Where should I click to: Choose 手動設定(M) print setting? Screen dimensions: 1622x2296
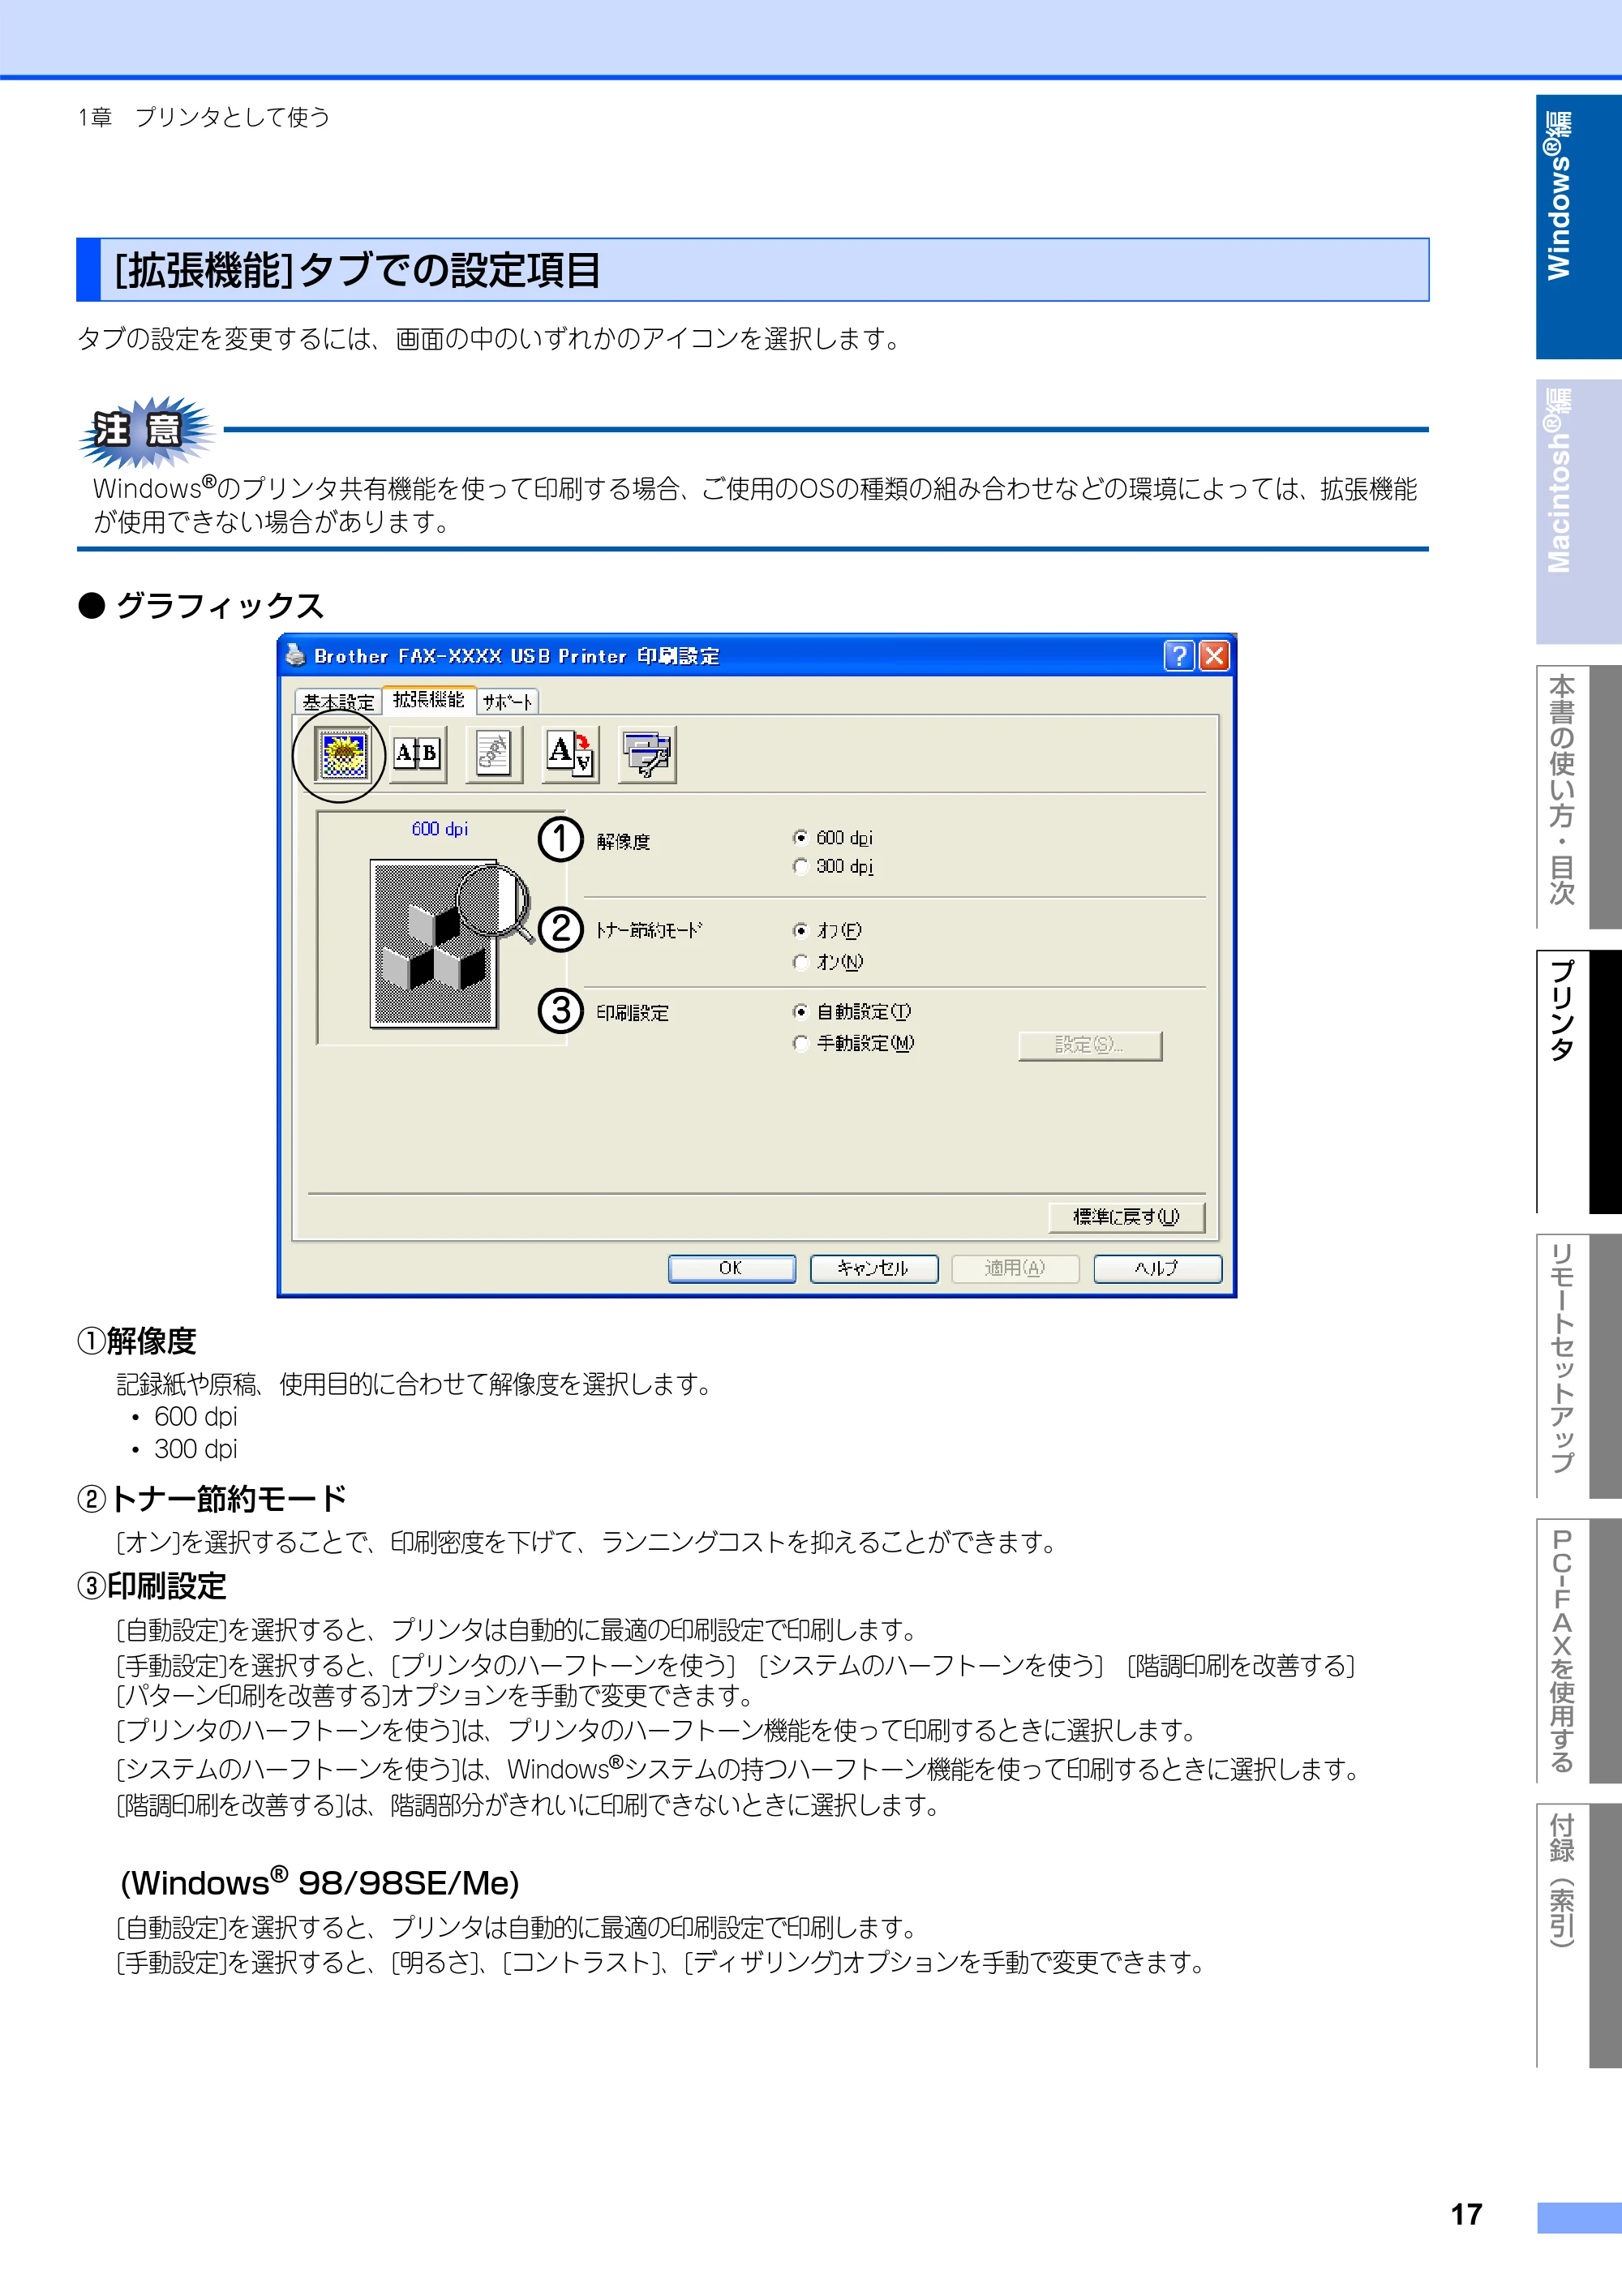click(x=800, y=1043)
